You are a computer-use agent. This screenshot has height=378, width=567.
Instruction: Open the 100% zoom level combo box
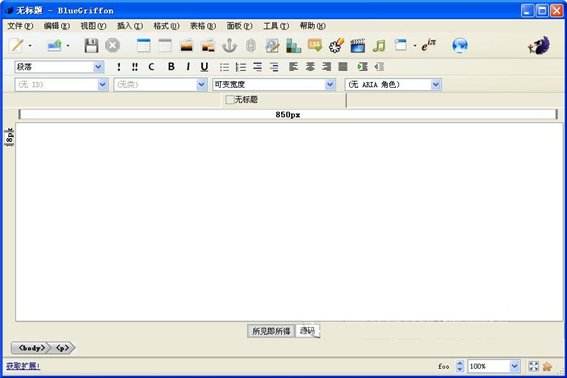point(493,366)
